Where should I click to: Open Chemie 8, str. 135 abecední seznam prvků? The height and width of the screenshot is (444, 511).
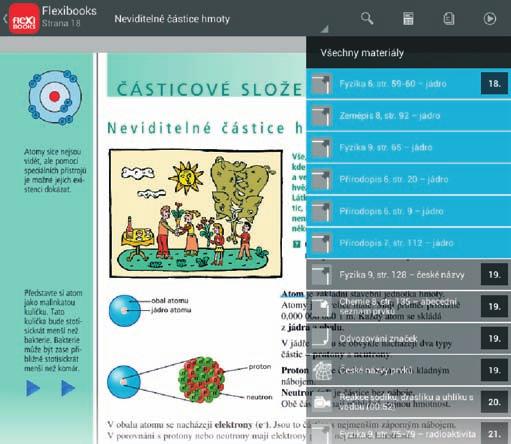pos(408,306)
